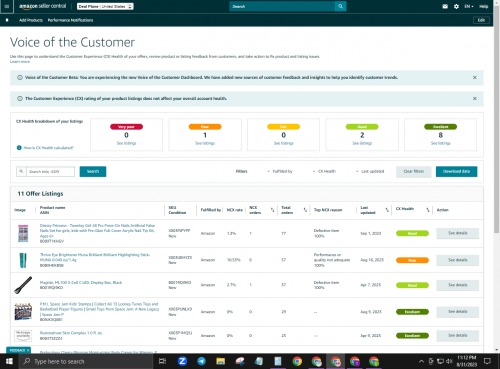Expand the CX Health filter
This screenshot has width=500, height=369.
324,171
